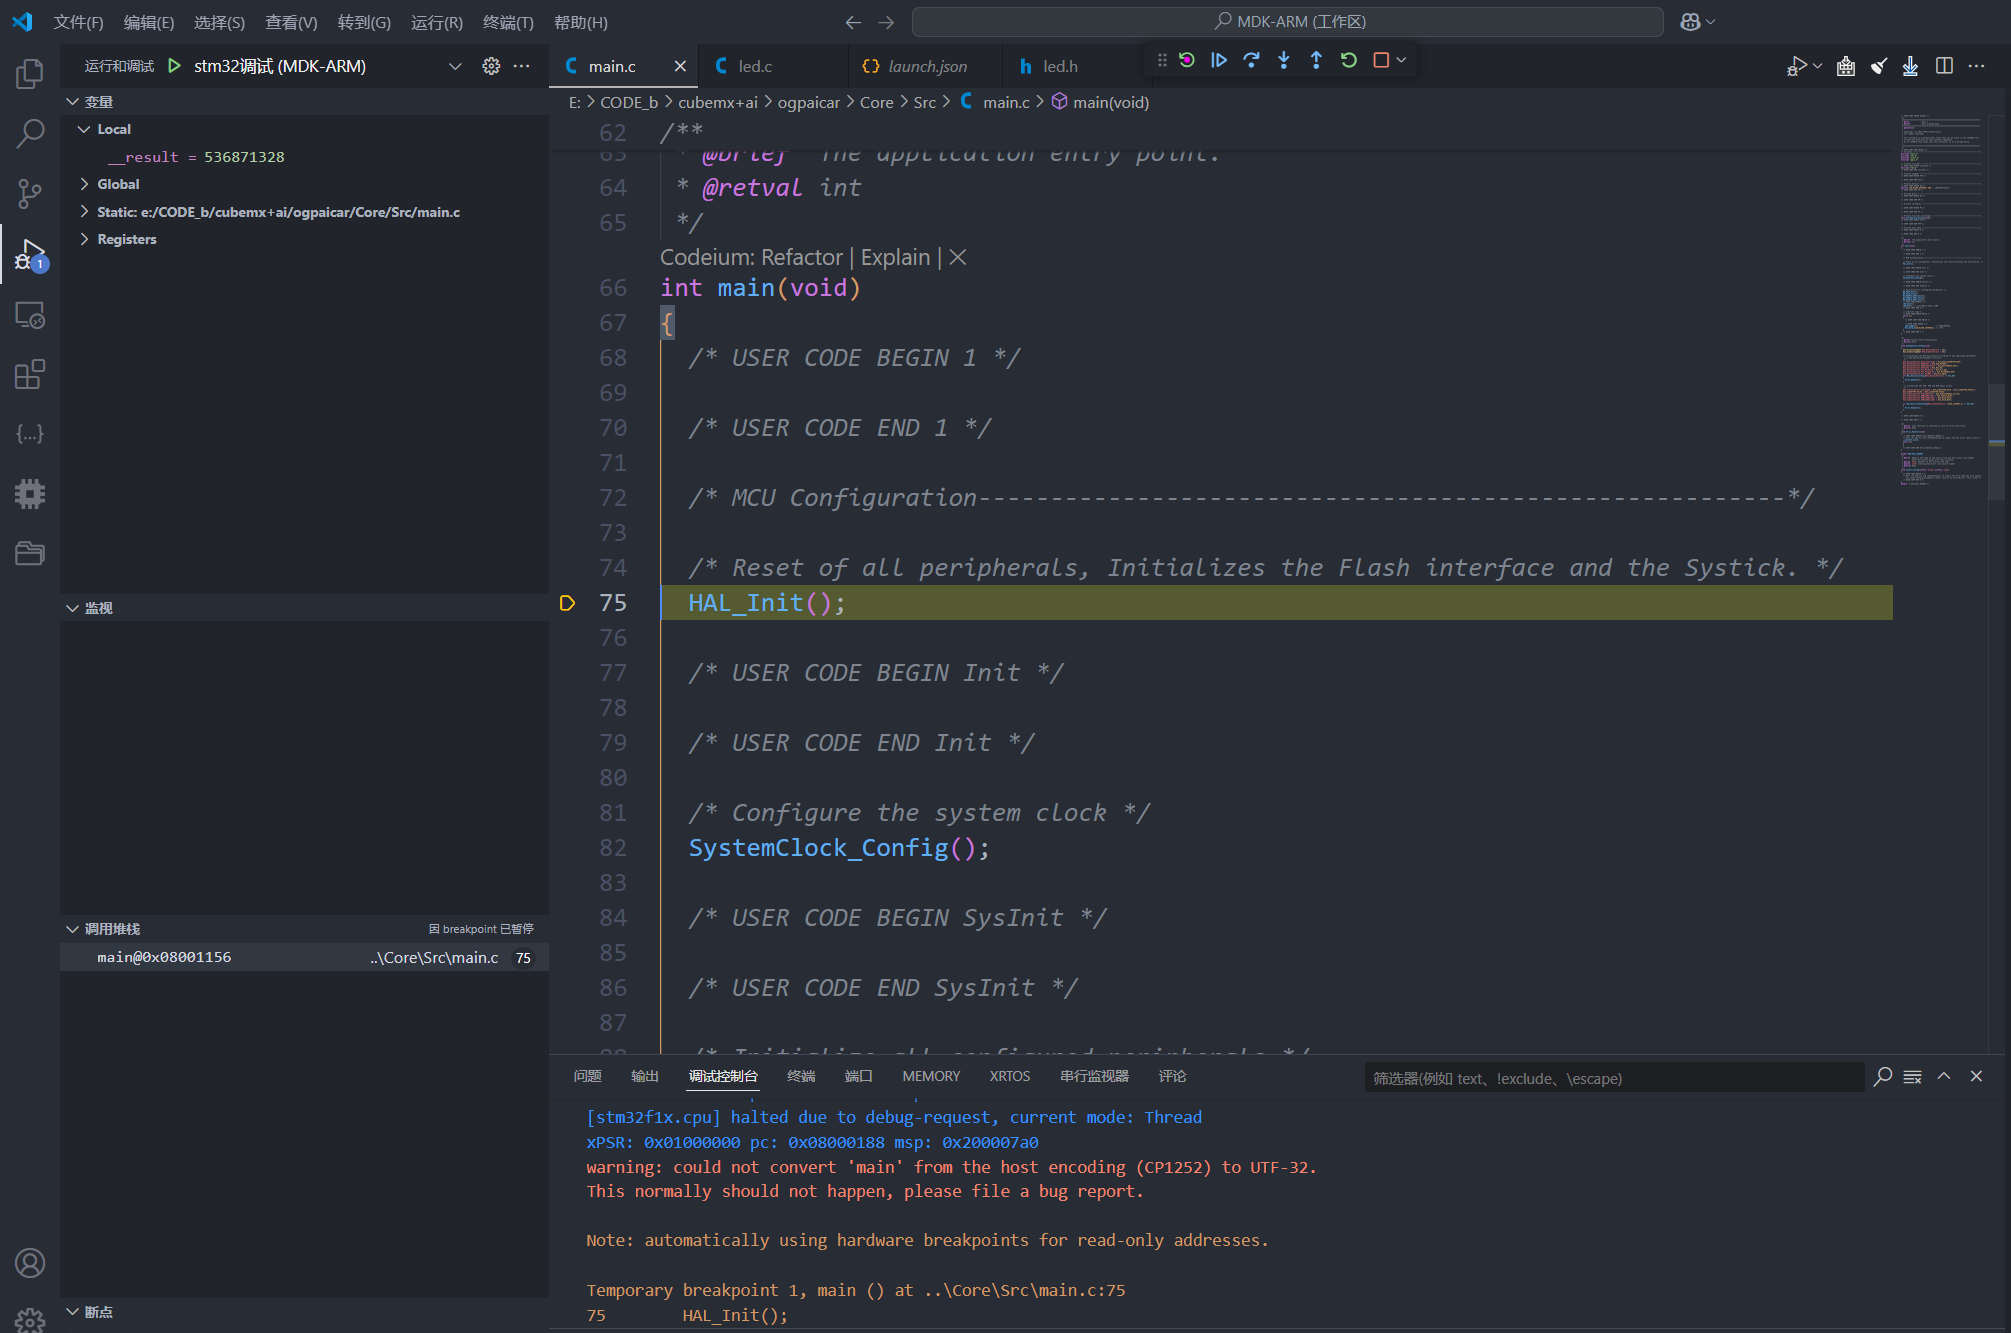
Task: Click the reset device icon in debug toolbar
Action: 1187,60
